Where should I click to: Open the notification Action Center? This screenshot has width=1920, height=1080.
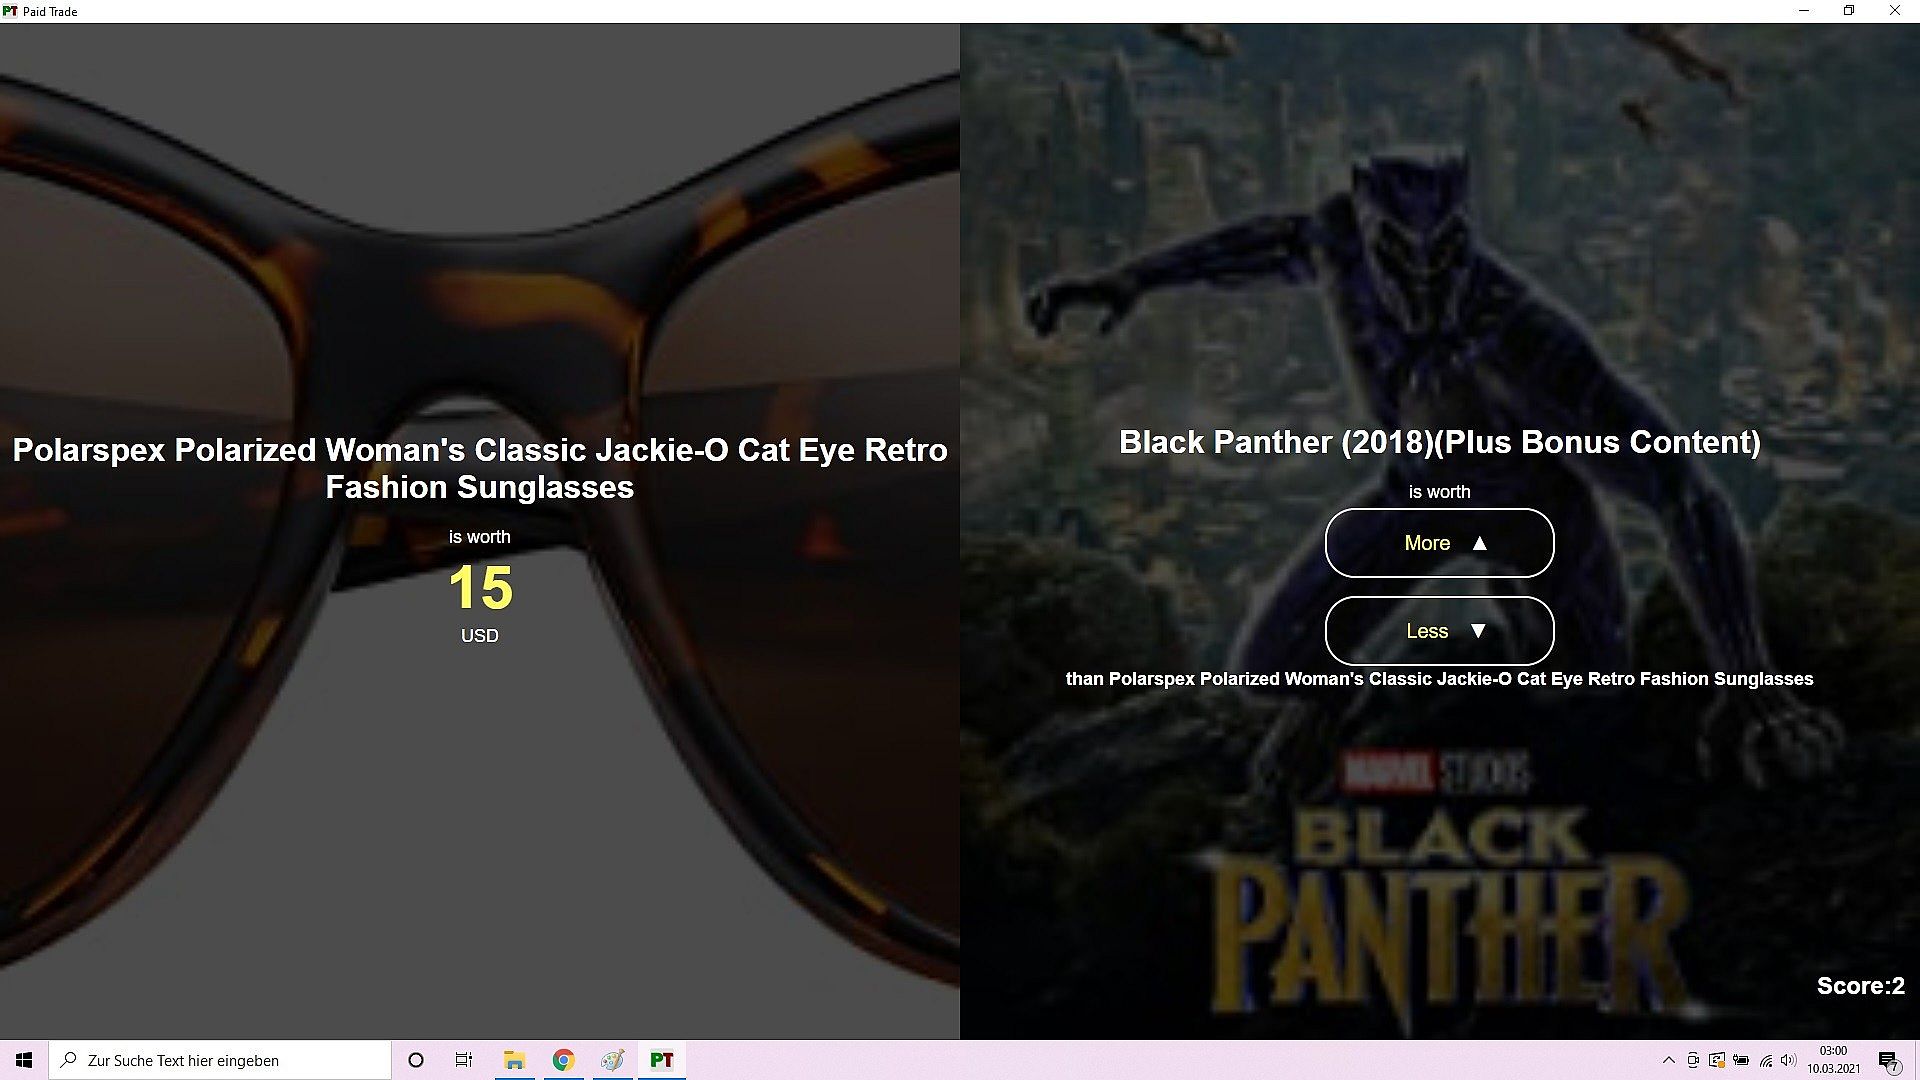tap(1889, 1060)
